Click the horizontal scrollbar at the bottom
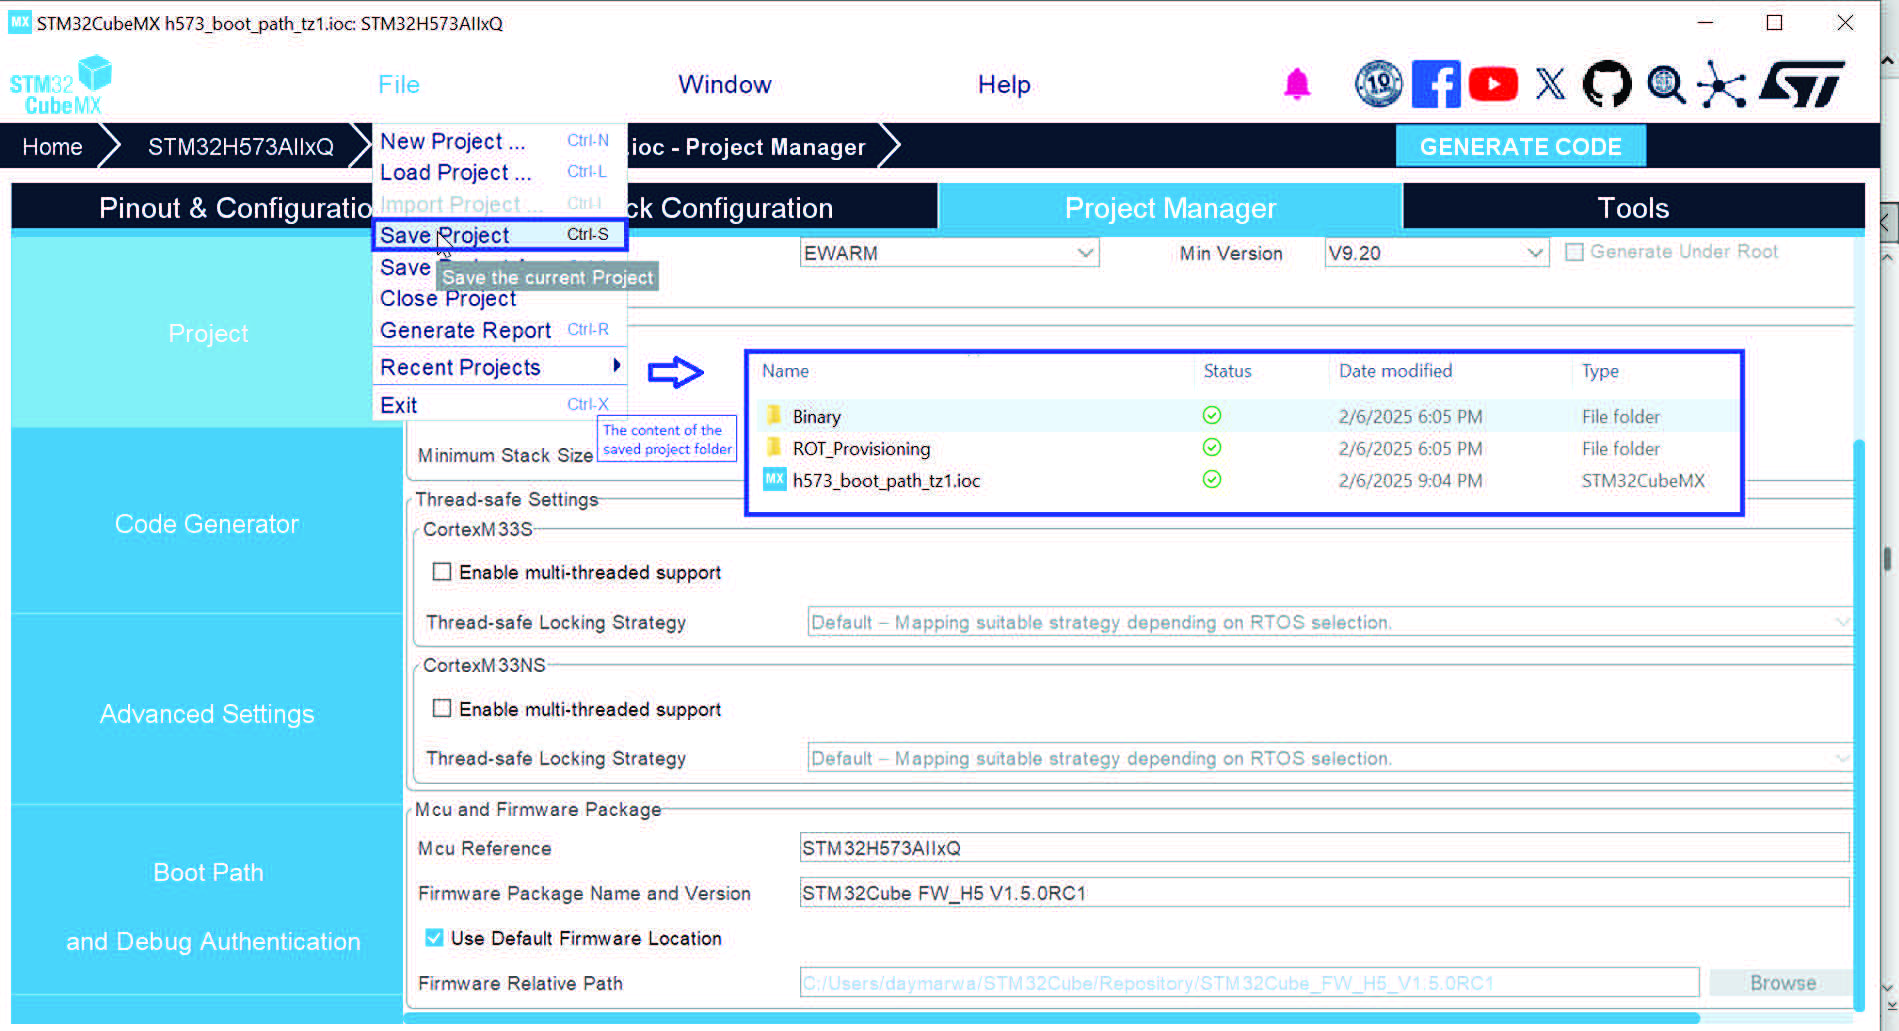This screenshot has height=1031, width=1899. click(1051, 1018)
